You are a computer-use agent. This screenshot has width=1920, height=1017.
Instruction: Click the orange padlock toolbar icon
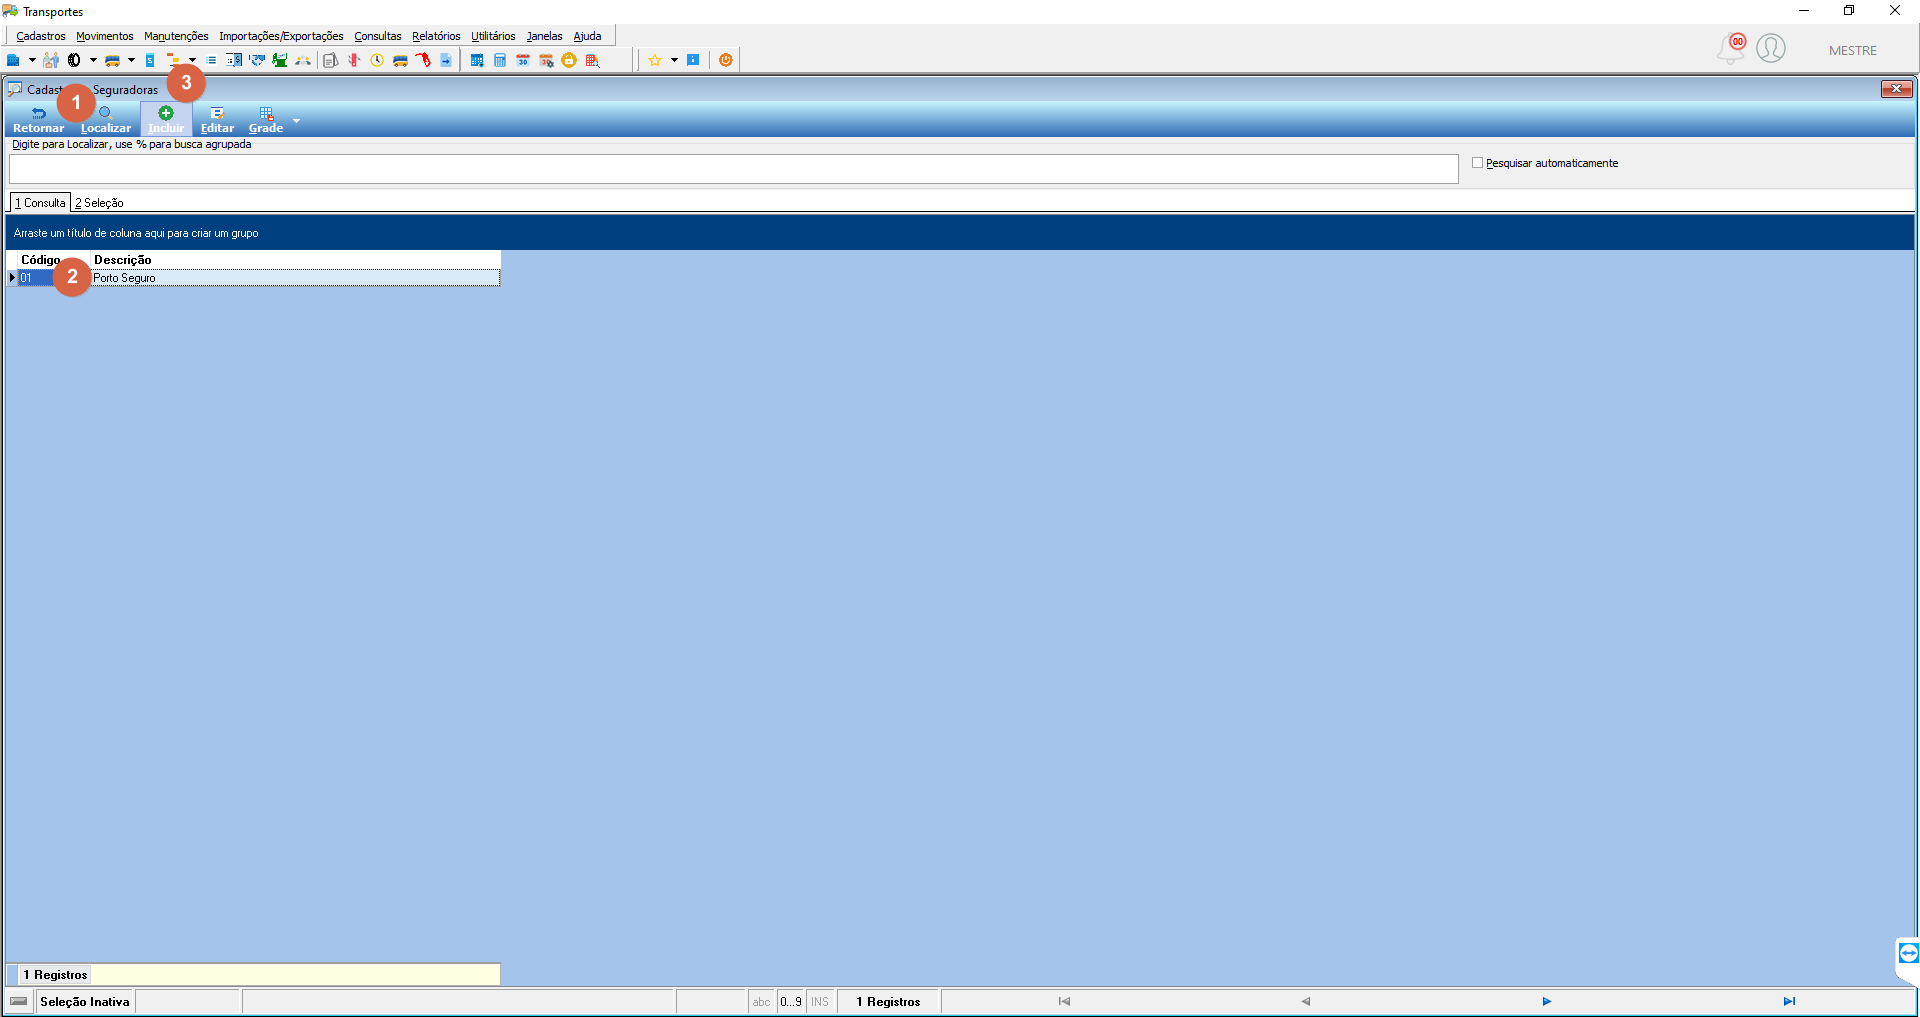569,60
